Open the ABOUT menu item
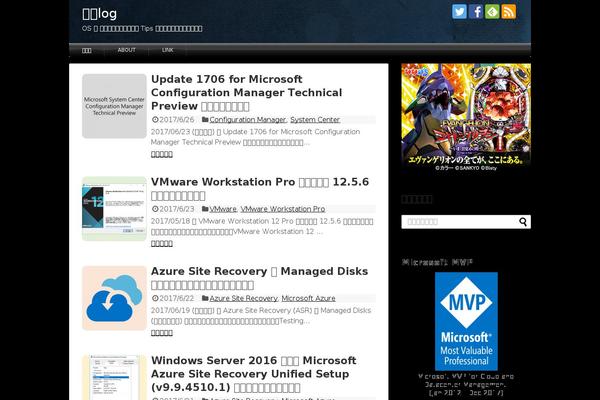 coord(126,50)
